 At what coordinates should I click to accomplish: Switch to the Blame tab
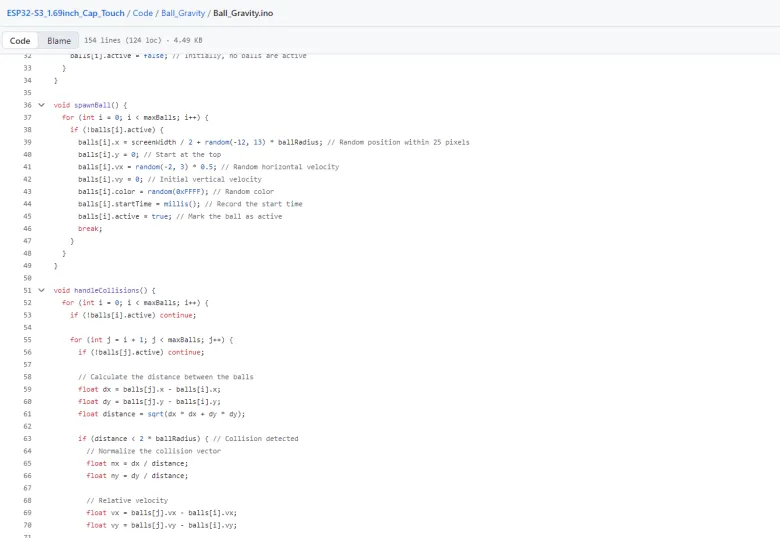(x=59, y=41)
